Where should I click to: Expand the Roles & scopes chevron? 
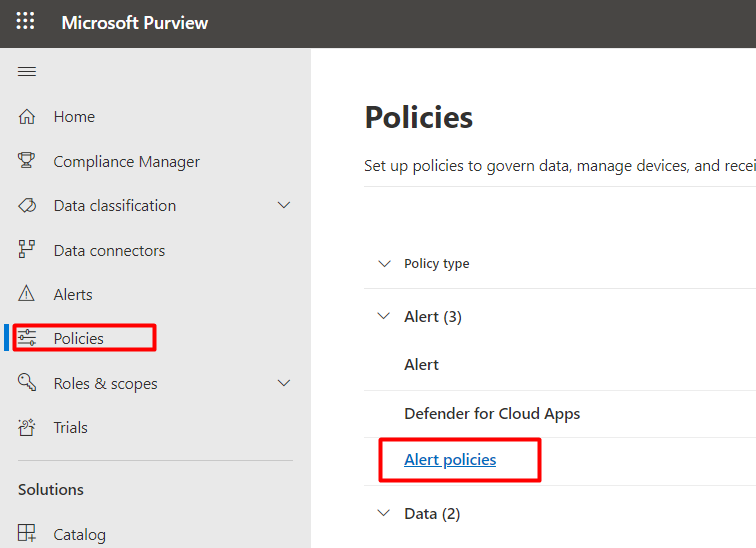point(284,383)
